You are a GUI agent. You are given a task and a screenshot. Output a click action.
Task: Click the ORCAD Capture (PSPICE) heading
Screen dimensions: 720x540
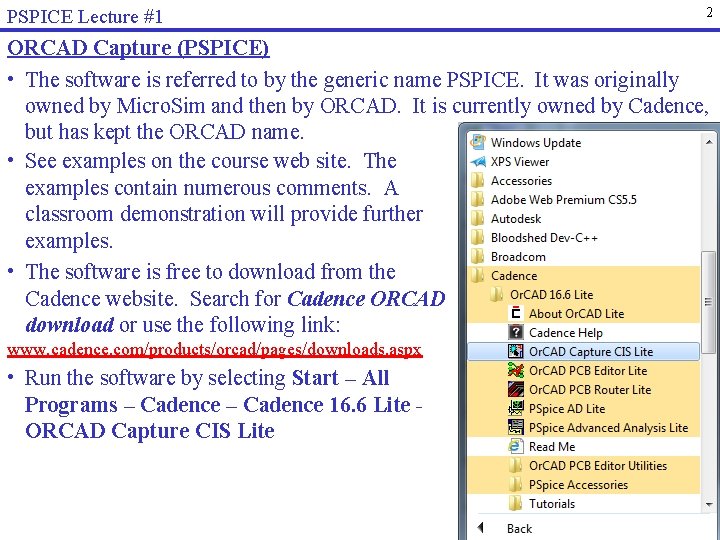(x=138, y=48)
